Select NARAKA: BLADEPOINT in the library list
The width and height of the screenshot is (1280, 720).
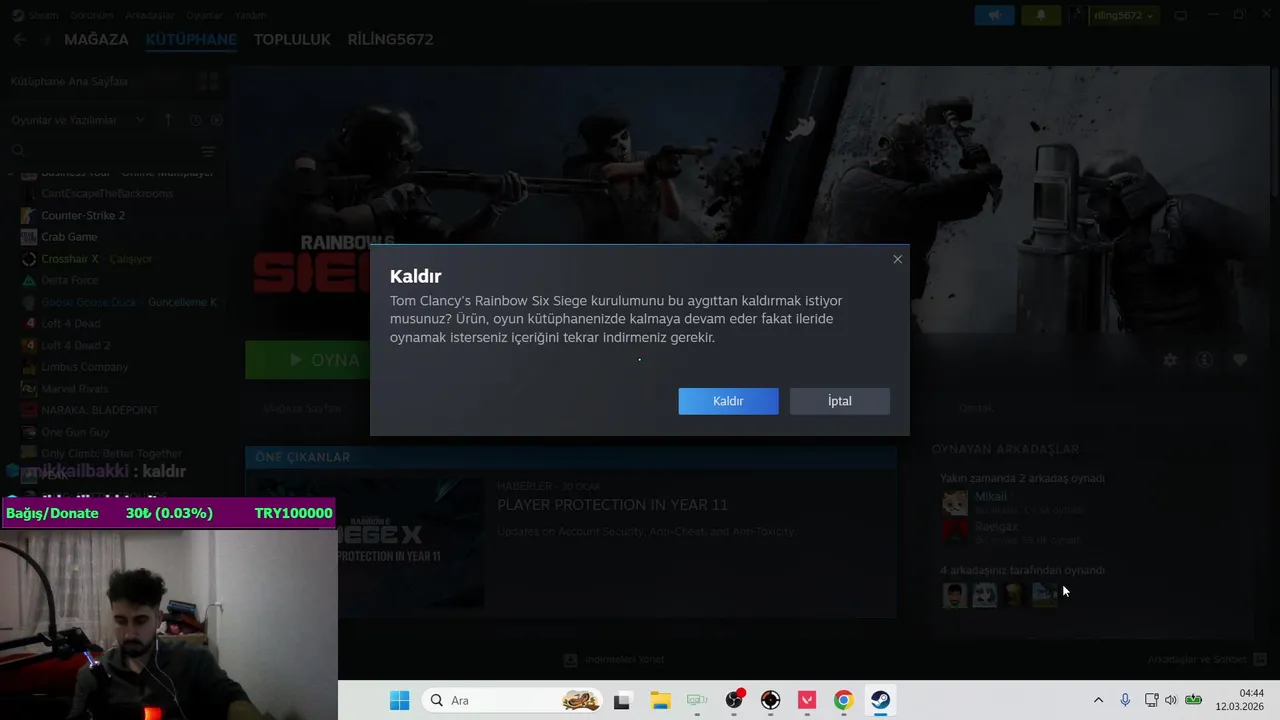100,410
